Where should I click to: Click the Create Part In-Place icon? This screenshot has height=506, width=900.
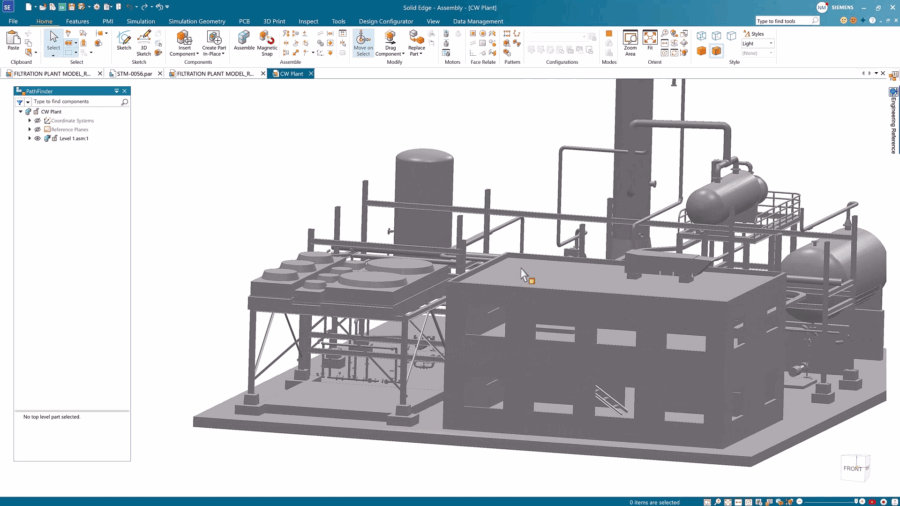point(214,39)
